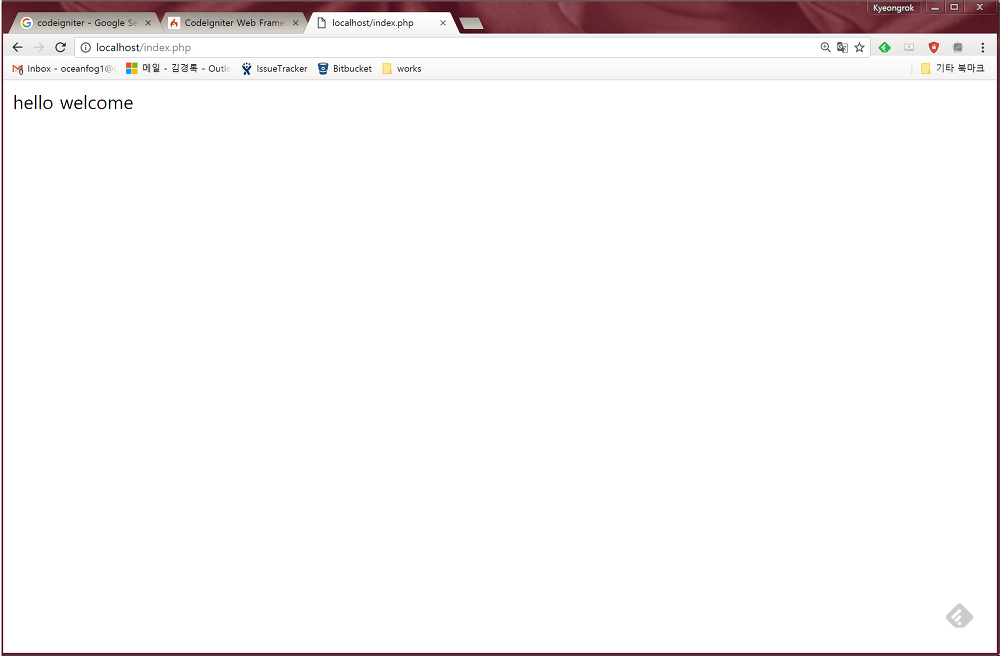Open the translate page icon
This screenshot has width=1000, height=656.
842,47
